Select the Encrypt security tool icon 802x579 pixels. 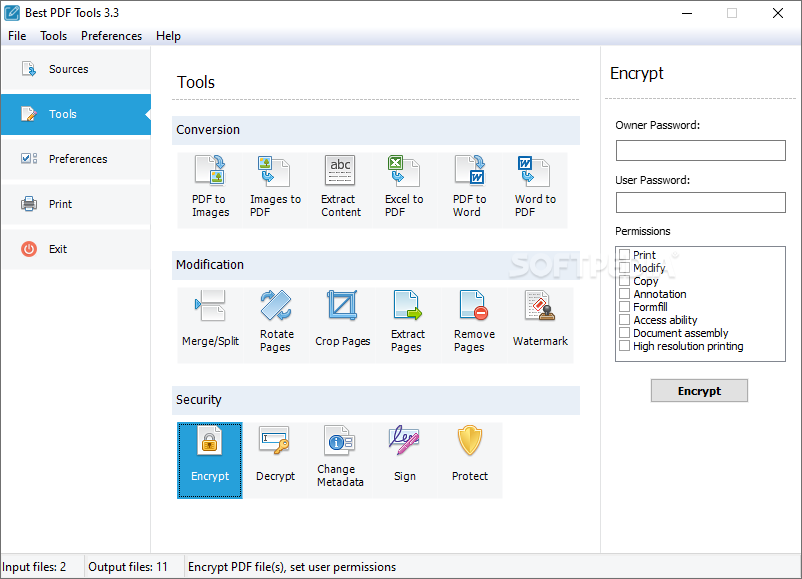210,460
